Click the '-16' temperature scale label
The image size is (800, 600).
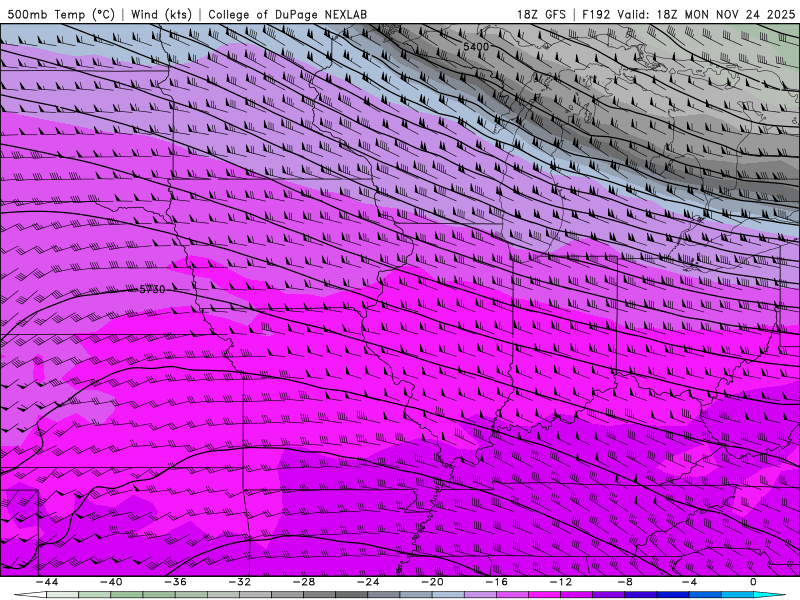click(497, 582)
